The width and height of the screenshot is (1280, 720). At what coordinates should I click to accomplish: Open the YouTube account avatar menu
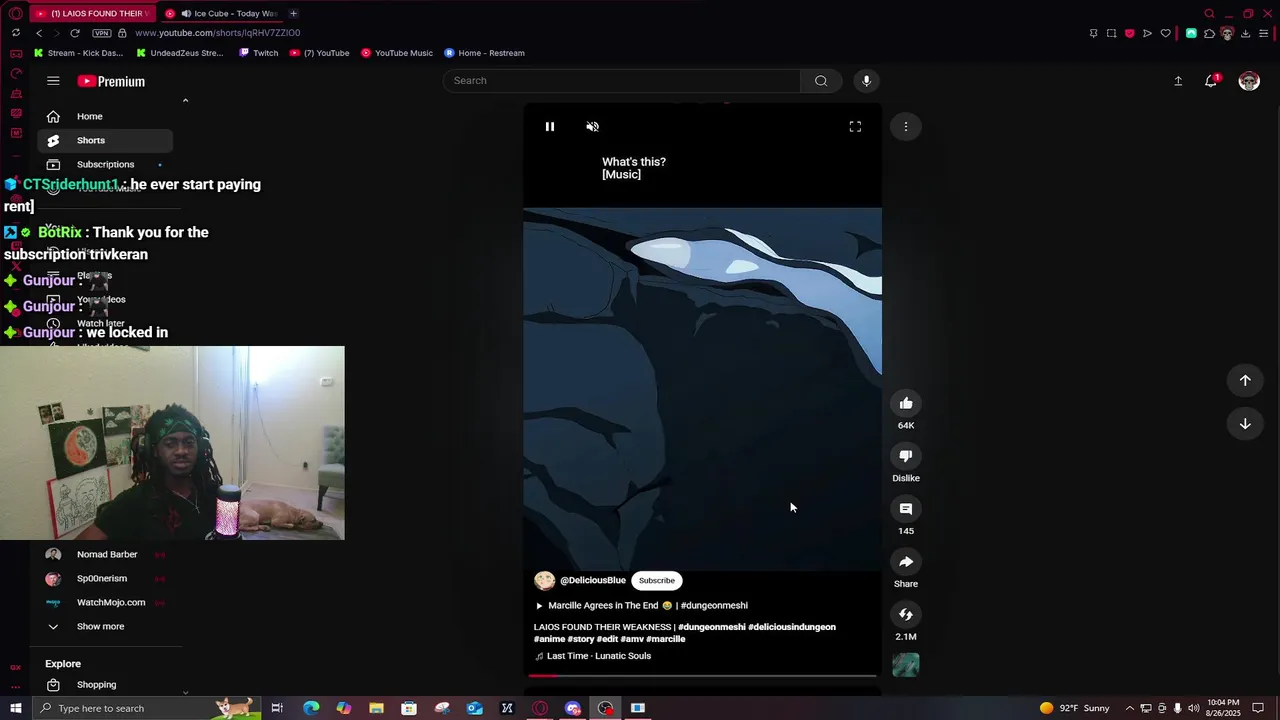tap(1249, 81)
